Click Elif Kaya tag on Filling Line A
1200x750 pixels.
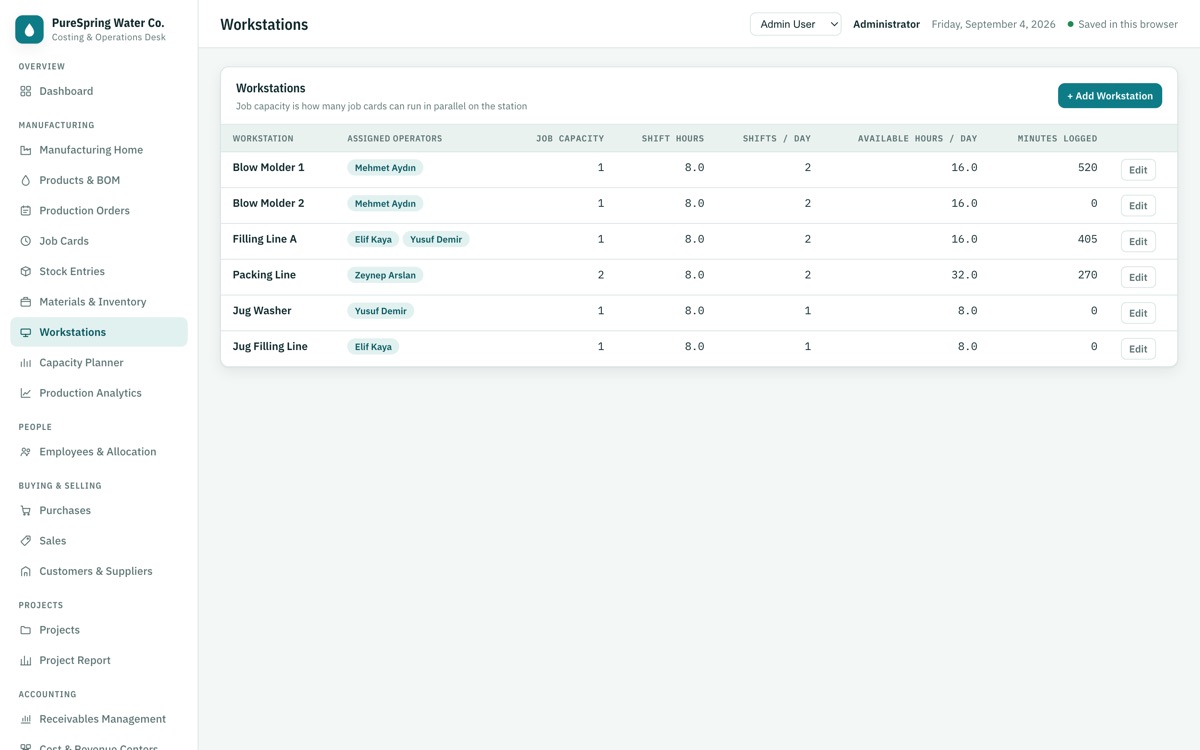(373, 240)
